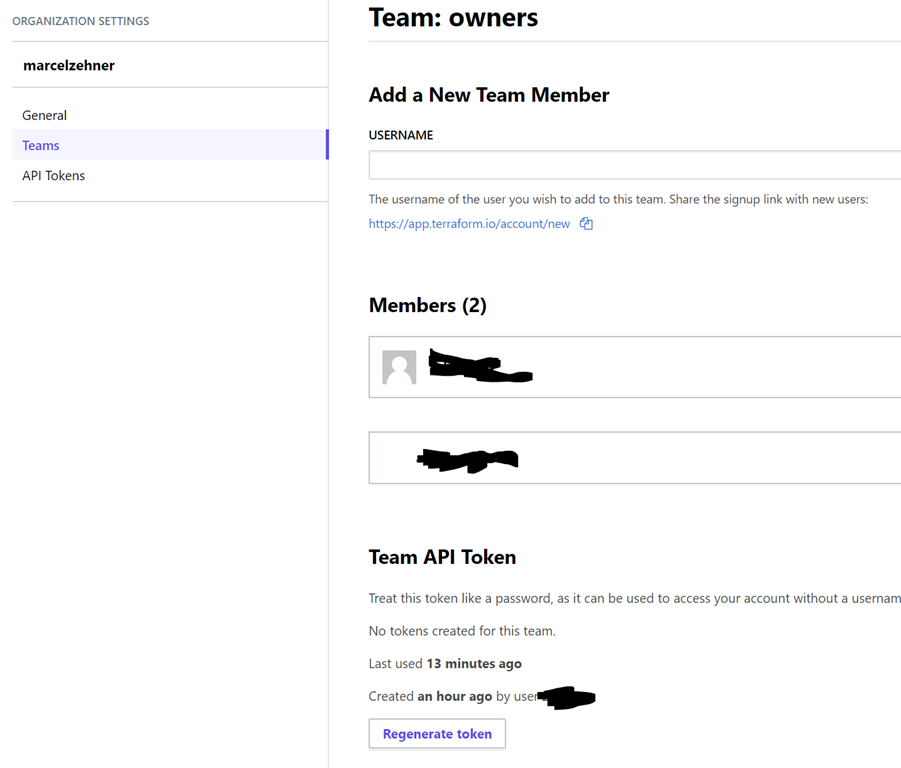
Task: Click the 'Add a New Team Member' heading
Action: pyautogui.click(x=489, y=95)
